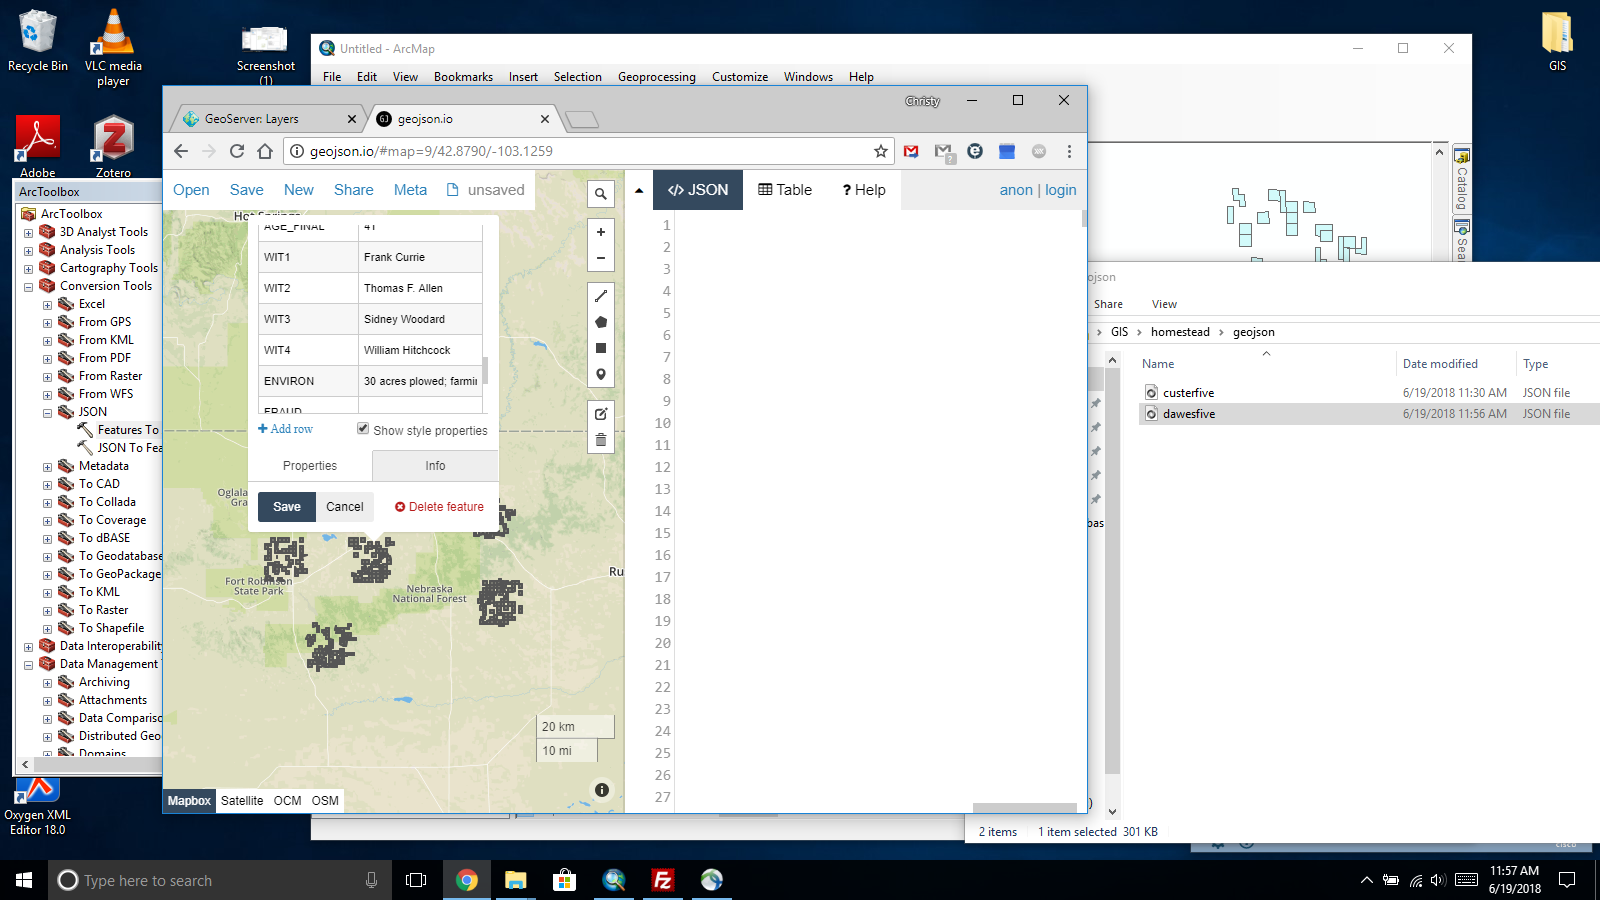Click the Save feature button
The height and width of the screenshot is (900, 1600).
coord(287,507)
